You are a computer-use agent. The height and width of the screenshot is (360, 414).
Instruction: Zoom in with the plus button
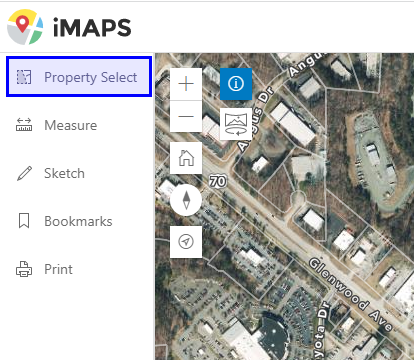click(186, 84)
